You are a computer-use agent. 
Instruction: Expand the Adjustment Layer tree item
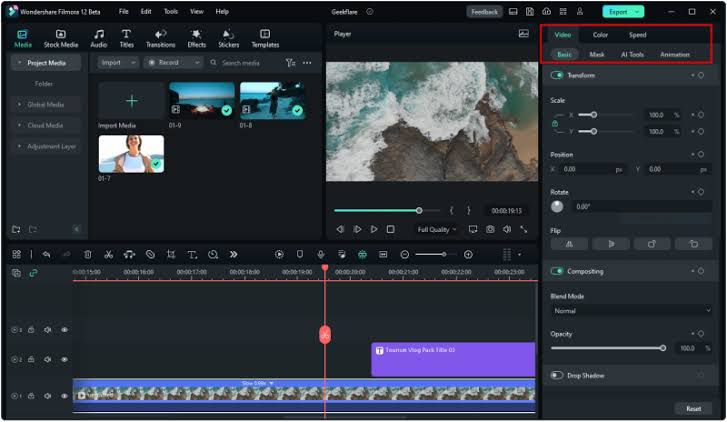[x=19, y=146]
